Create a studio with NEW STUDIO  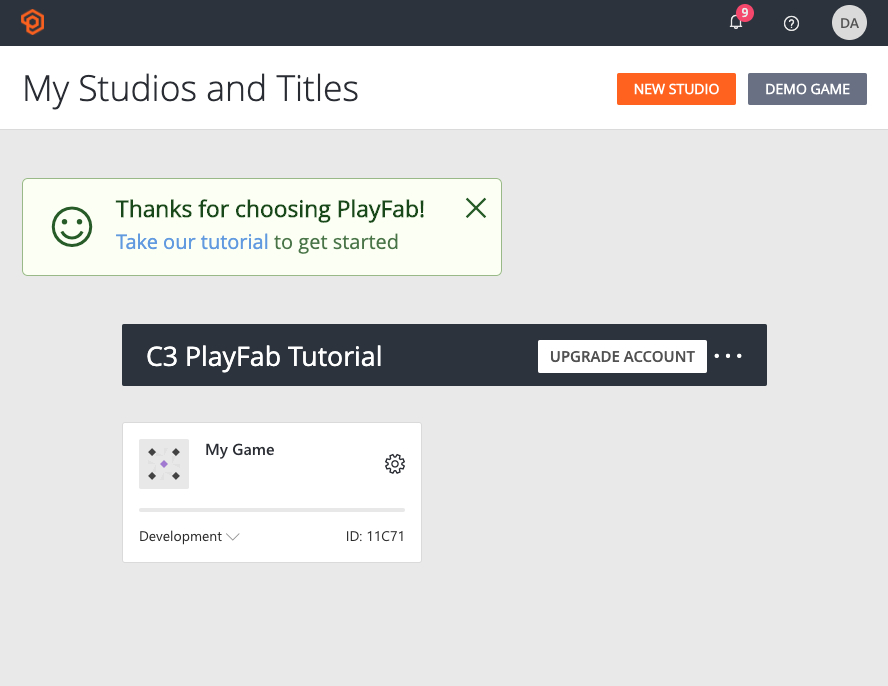[676, 89]
